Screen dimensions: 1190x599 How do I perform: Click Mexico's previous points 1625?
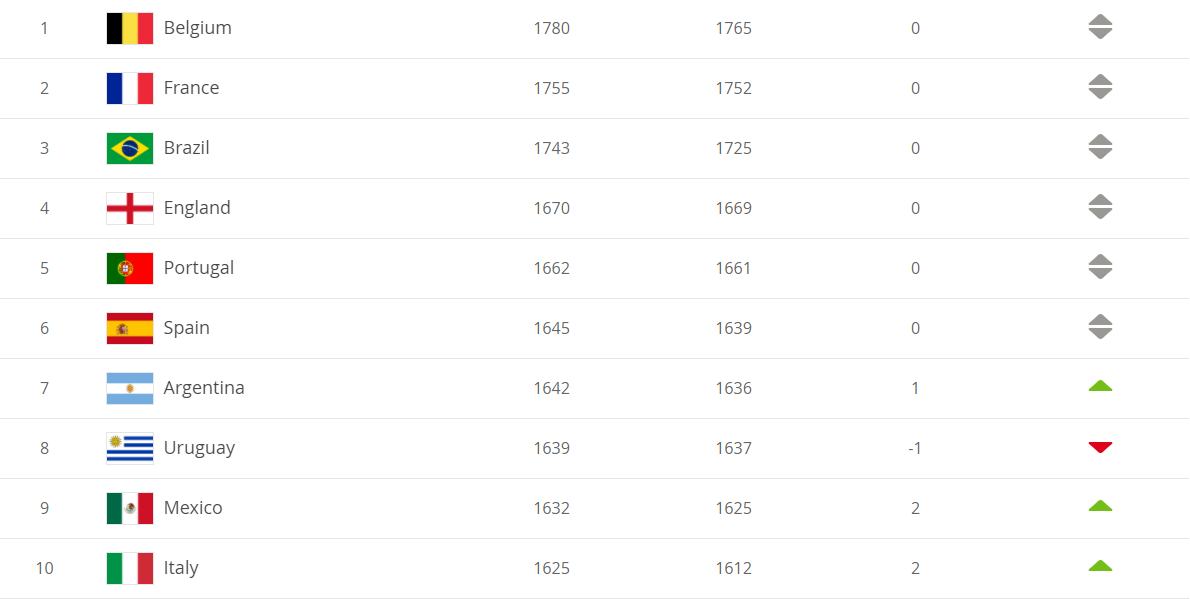tap(734, 508)
